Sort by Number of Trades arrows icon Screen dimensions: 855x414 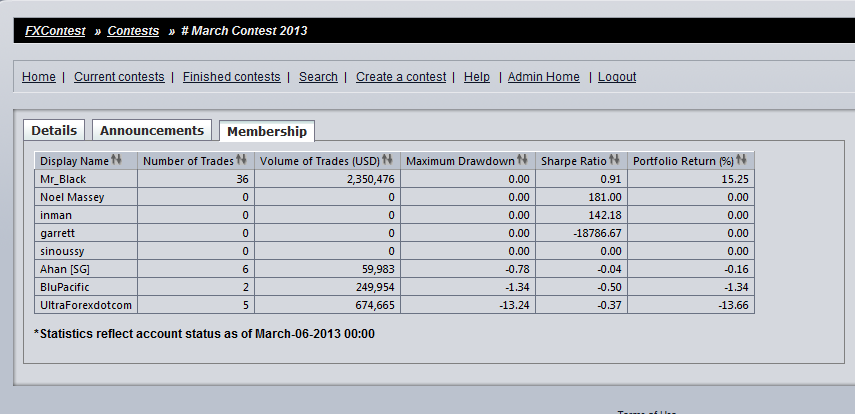pyautogui.click(x=242, y=160)
